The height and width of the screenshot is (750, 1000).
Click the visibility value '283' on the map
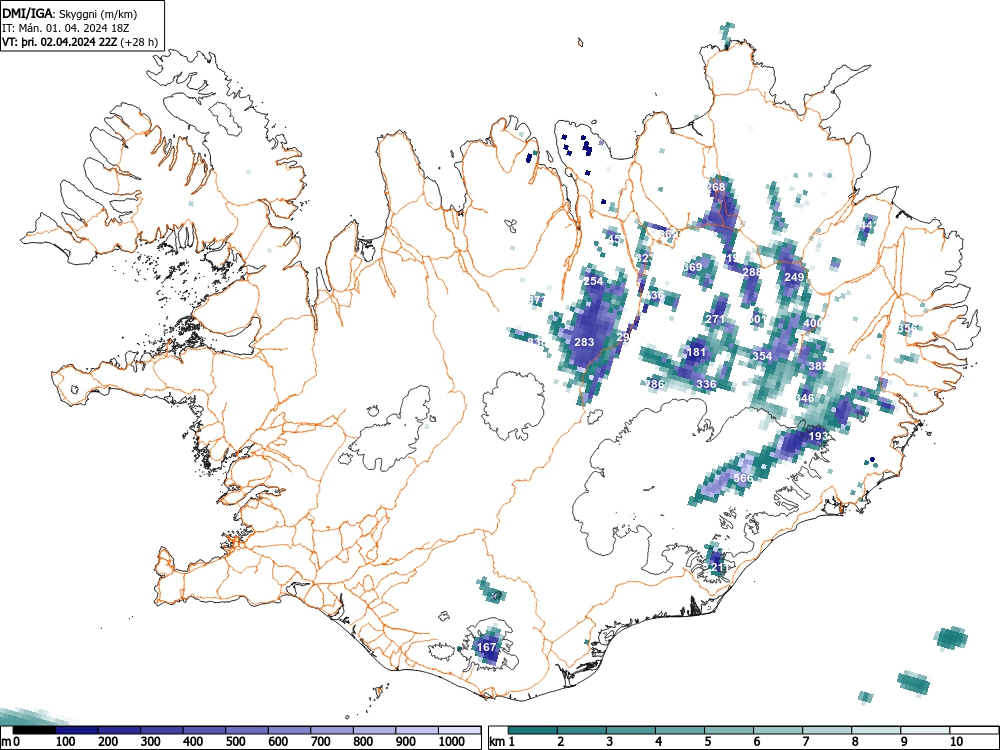tap(584, 342)
